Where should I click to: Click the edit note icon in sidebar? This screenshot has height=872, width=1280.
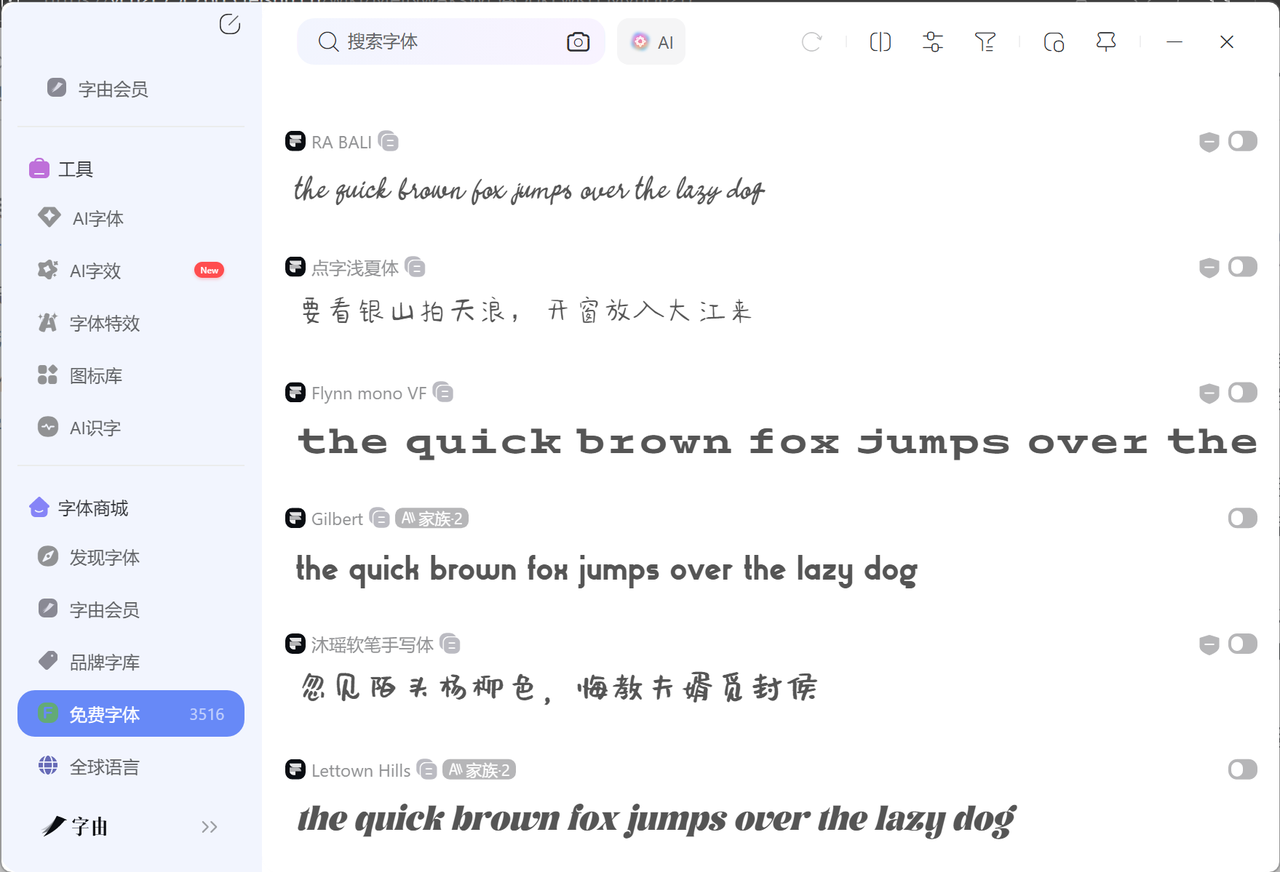coord(230,25)
